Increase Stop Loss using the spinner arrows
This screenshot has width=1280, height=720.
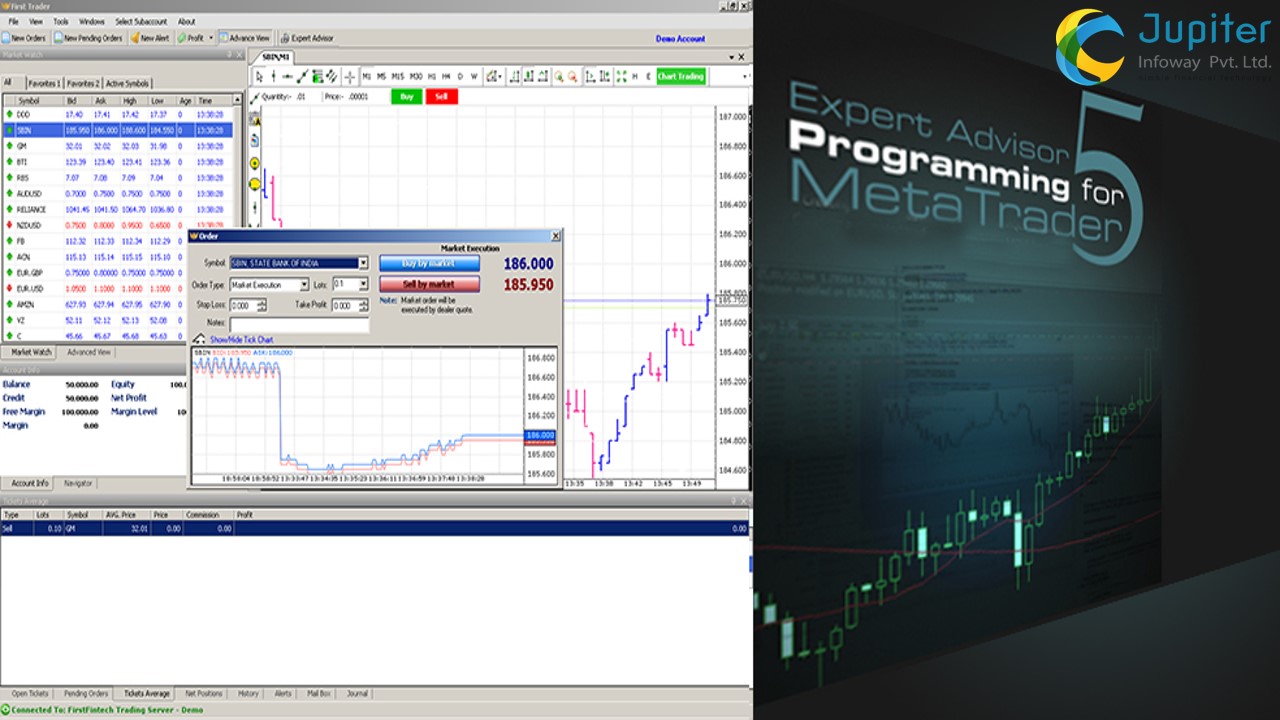[263, 302]
